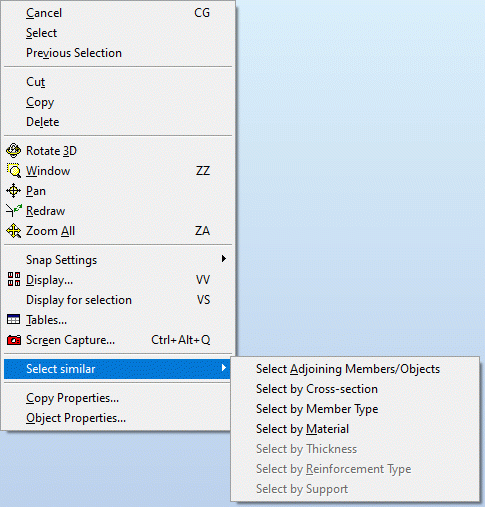Click Display for selection entry
Image resolution: width=485 pixels, height=507 pixels.
[79, 300]
